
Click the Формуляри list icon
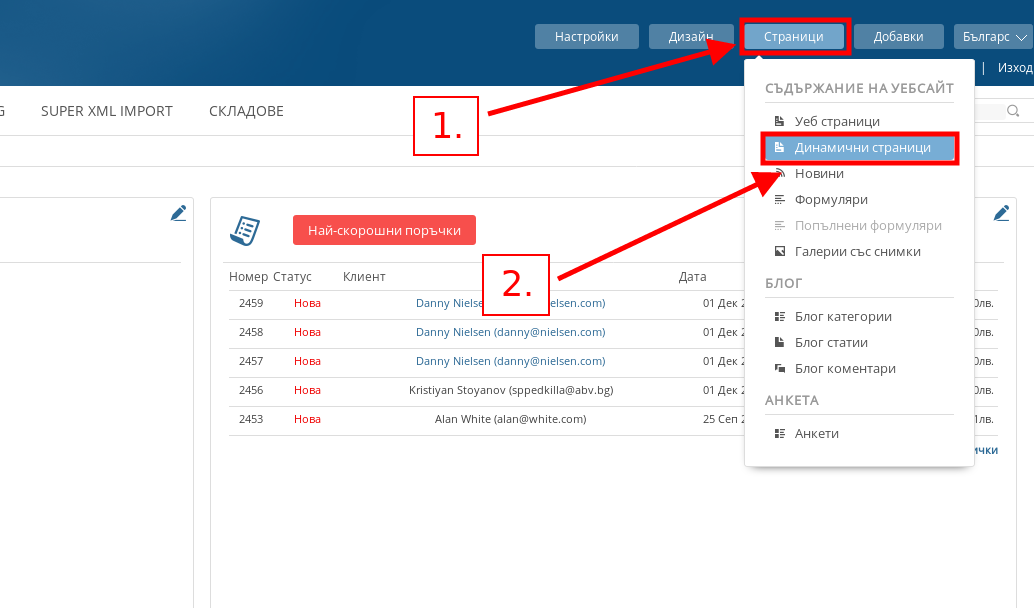[x=780, y=199]
